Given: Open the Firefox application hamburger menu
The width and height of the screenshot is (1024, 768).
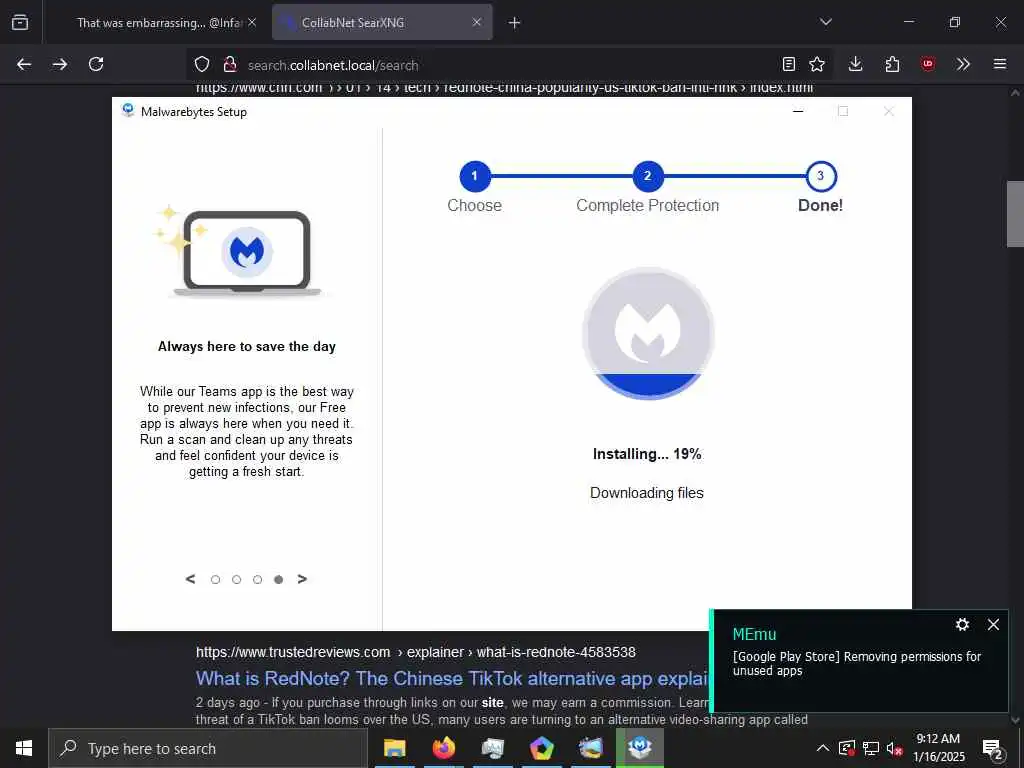Looking at the screenshot, I should 1000,64.
